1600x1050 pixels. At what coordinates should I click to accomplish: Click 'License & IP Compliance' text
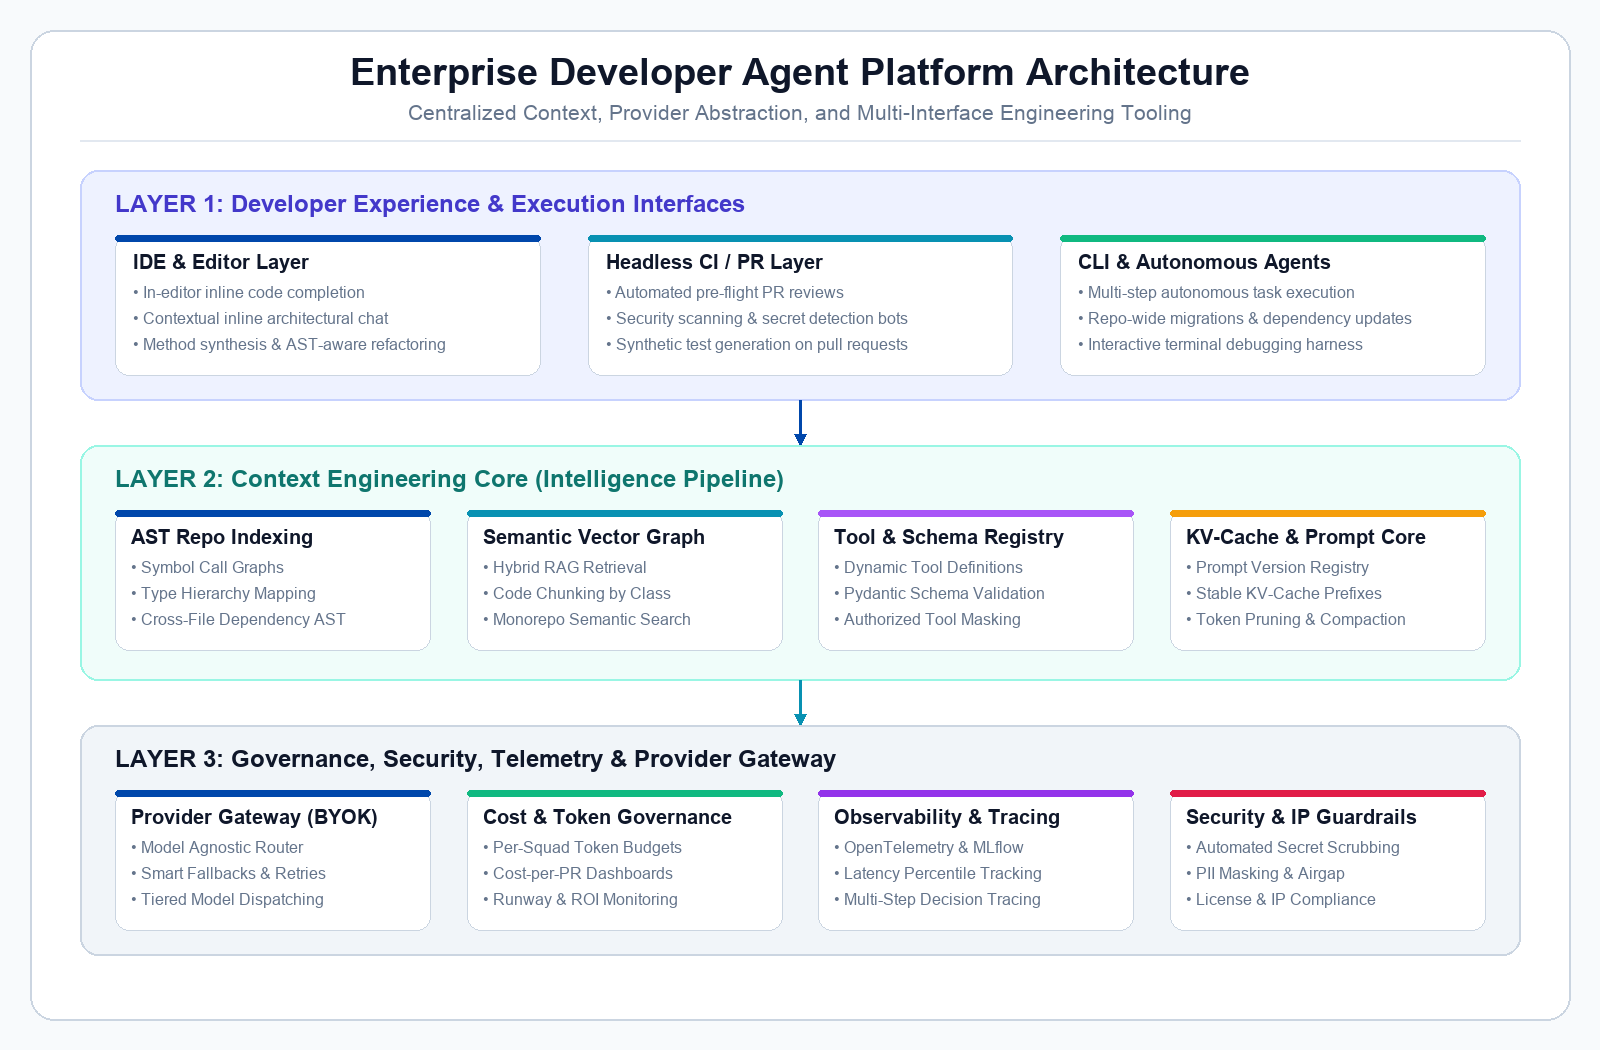[1281, 899]
